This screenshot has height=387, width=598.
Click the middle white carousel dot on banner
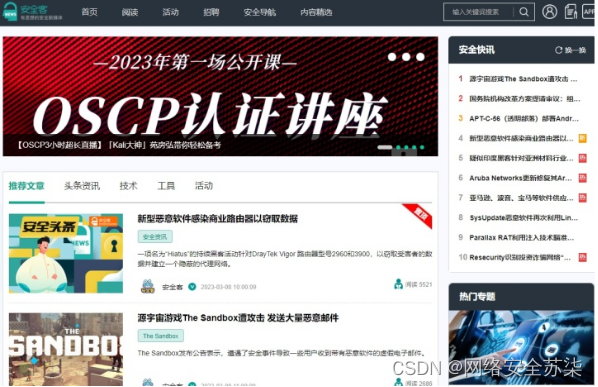coord(406,57)
